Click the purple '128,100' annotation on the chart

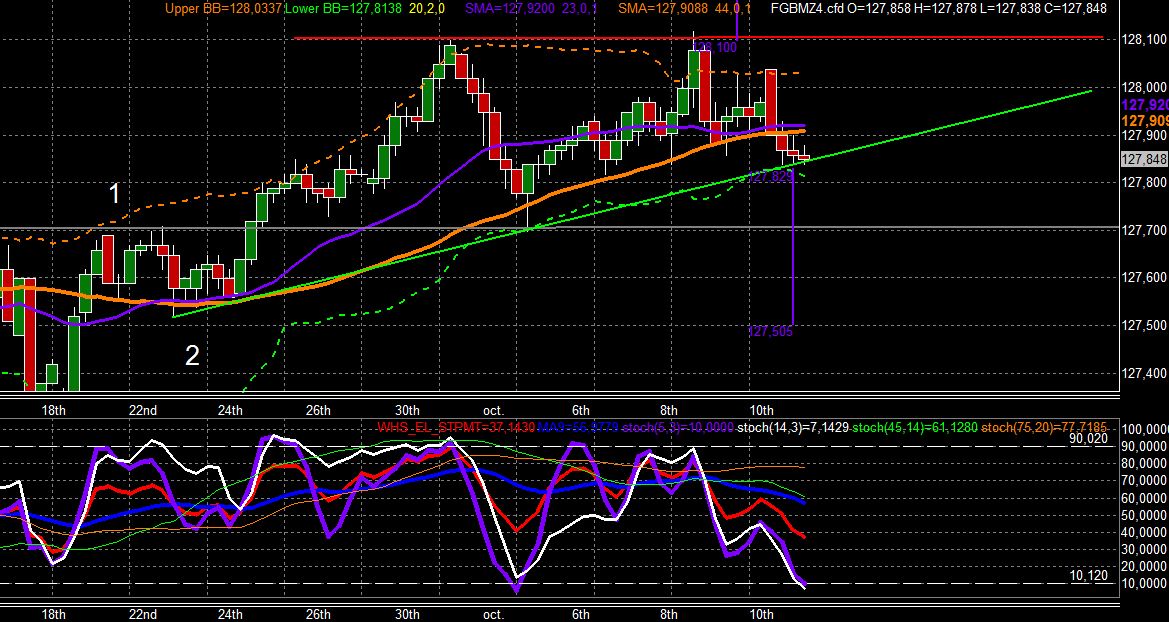[x=714, y=48]
